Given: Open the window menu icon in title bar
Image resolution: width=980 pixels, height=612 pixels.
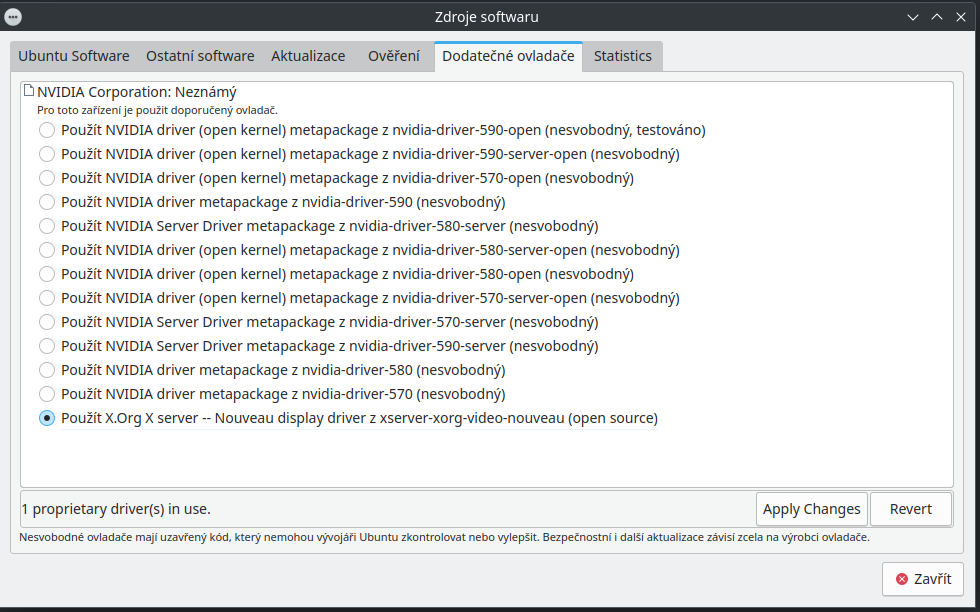Looking at the screenshot, I should (x=13, y=16).
